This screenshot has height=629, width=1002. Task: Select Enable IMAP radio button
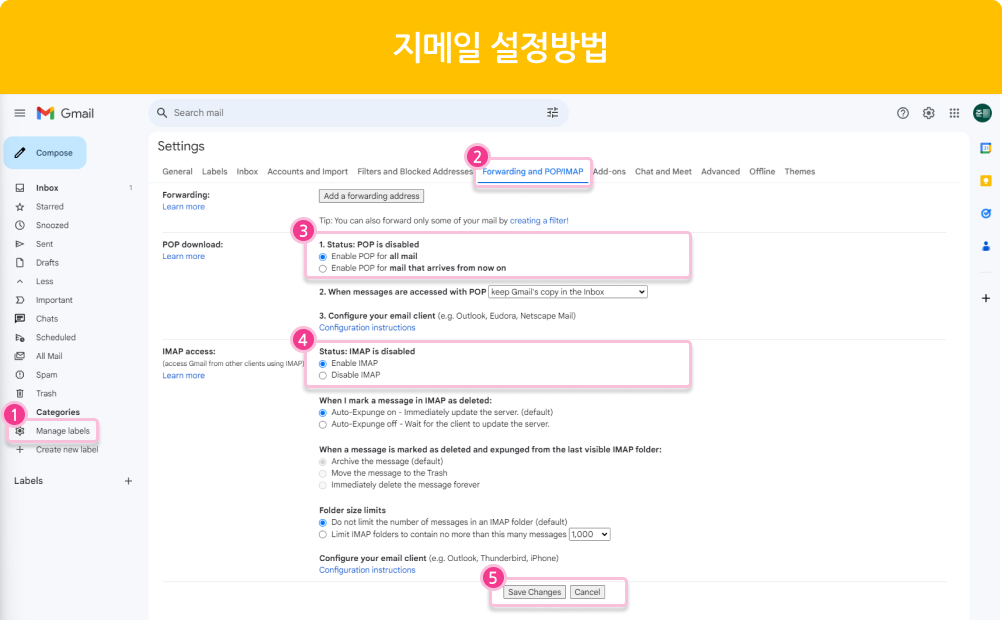[323, 364]
